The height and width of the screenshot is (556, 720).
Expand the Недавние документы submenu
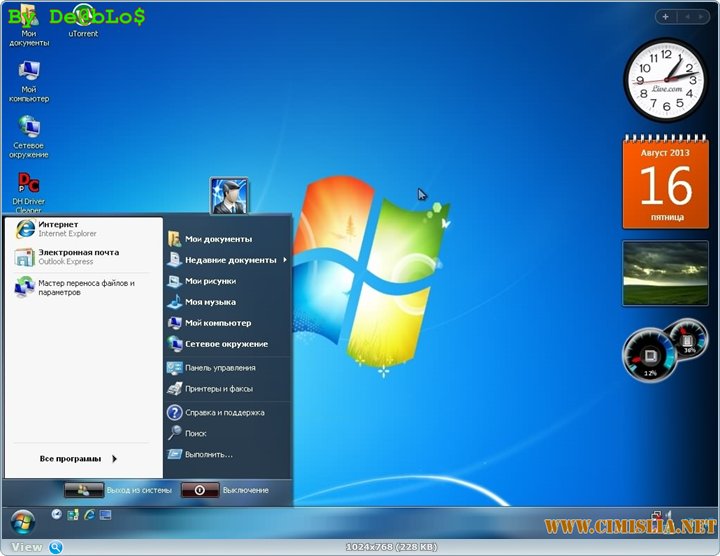point(232,260)
